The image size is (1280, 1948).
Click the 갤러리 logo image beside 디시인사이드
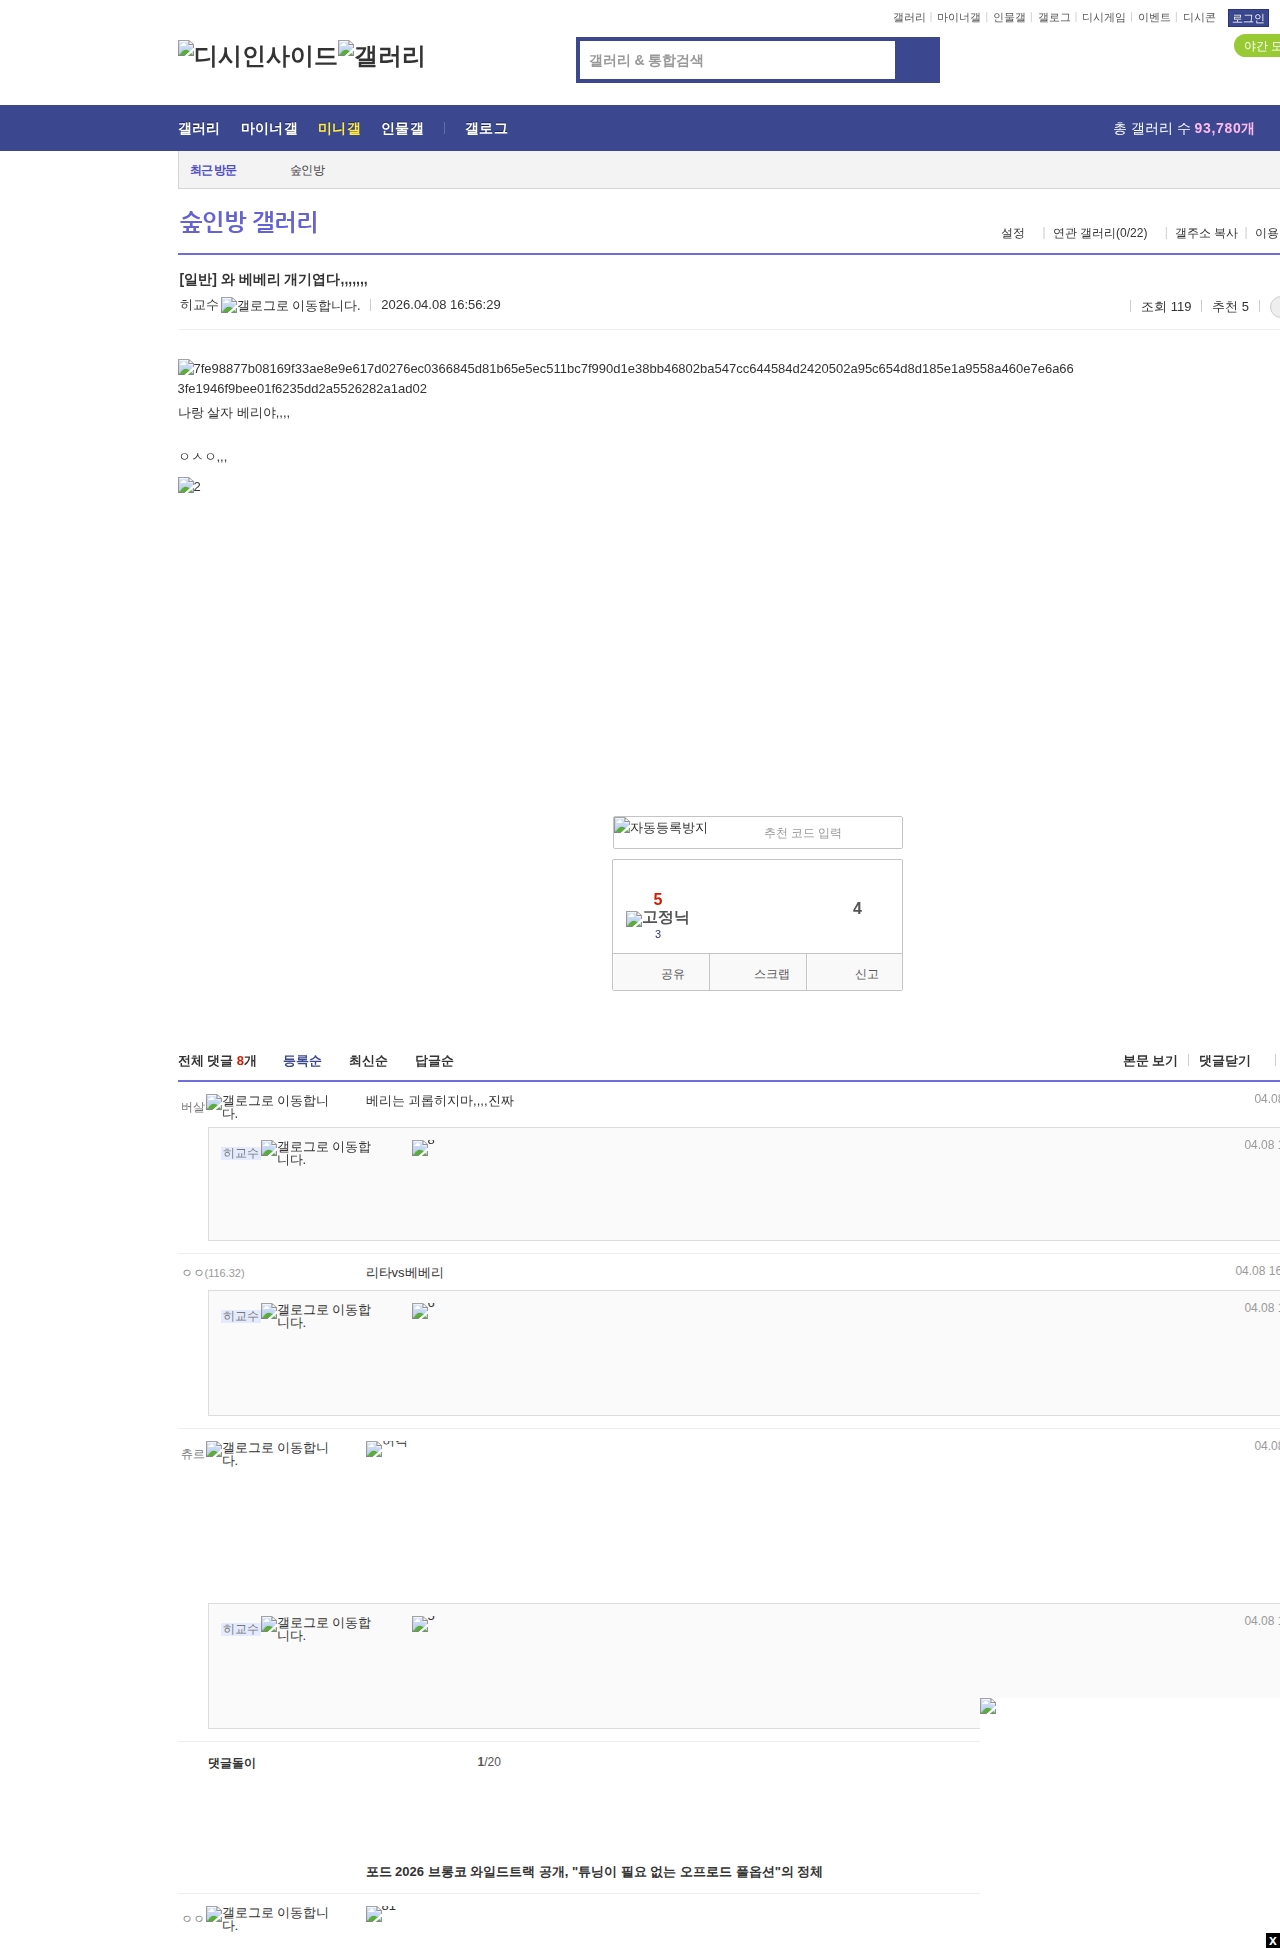[382, 56]
